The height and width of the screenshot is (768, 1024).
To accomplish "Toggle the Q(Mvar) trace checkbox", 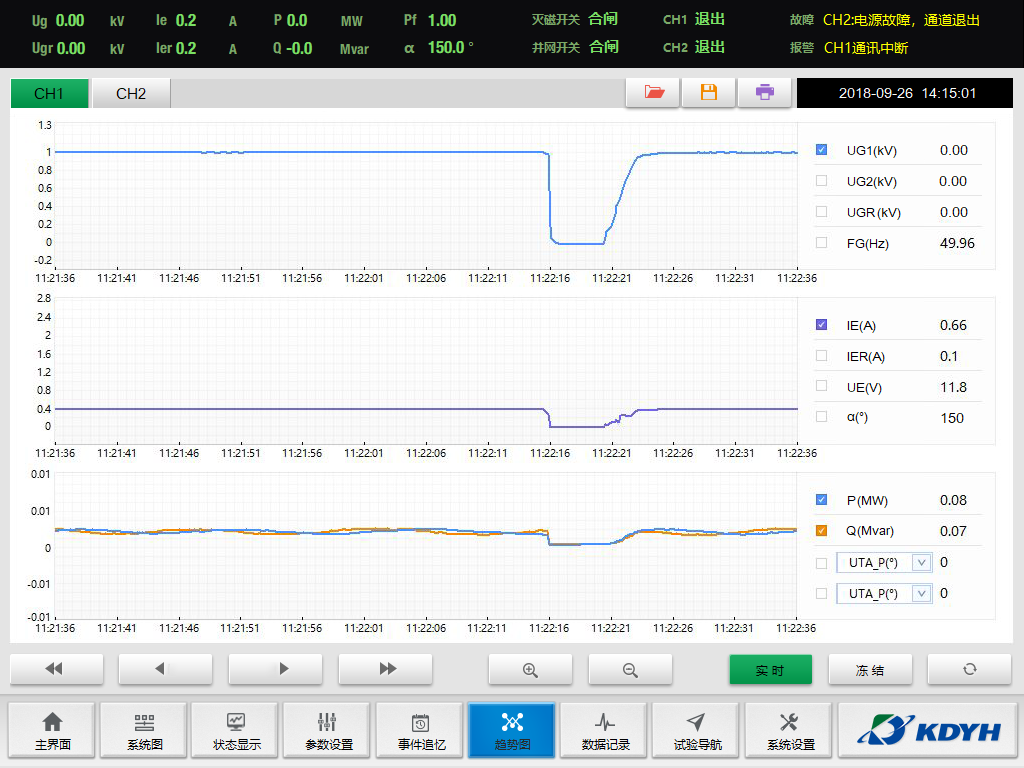I will [x=822, y=530].
